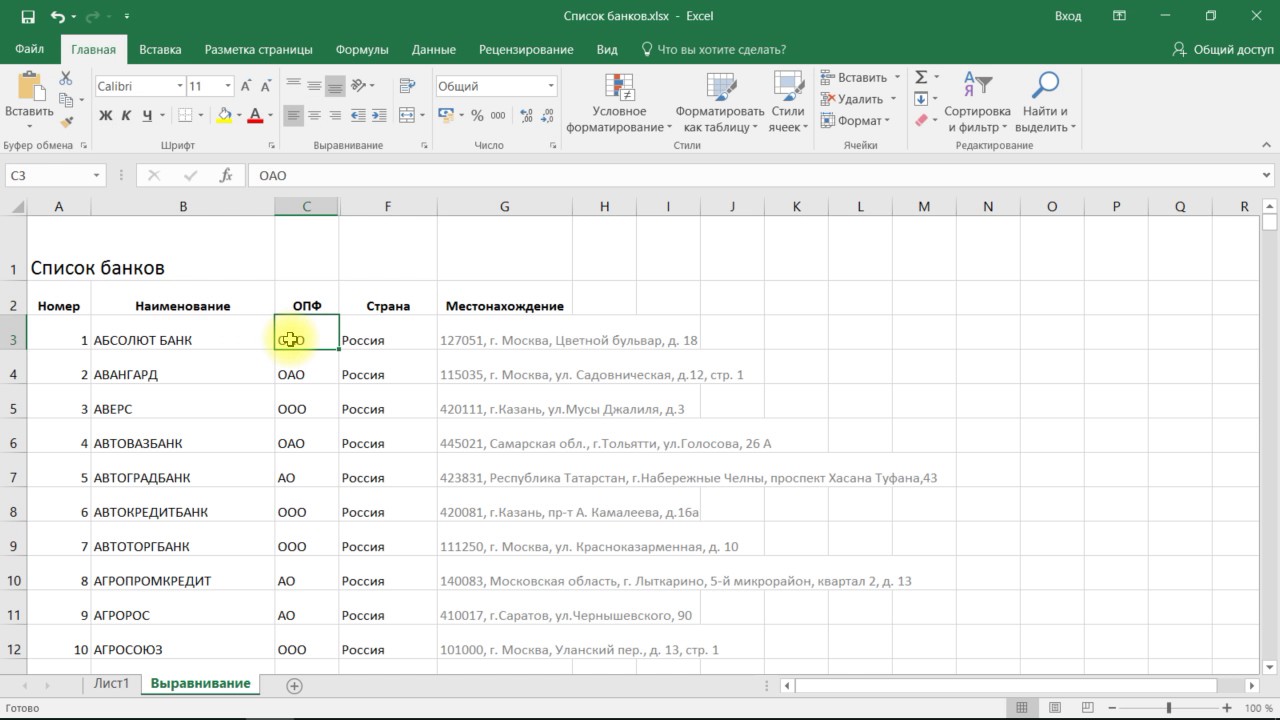
Task: Add a new sheet with plus button
Action: coord(294,686)
